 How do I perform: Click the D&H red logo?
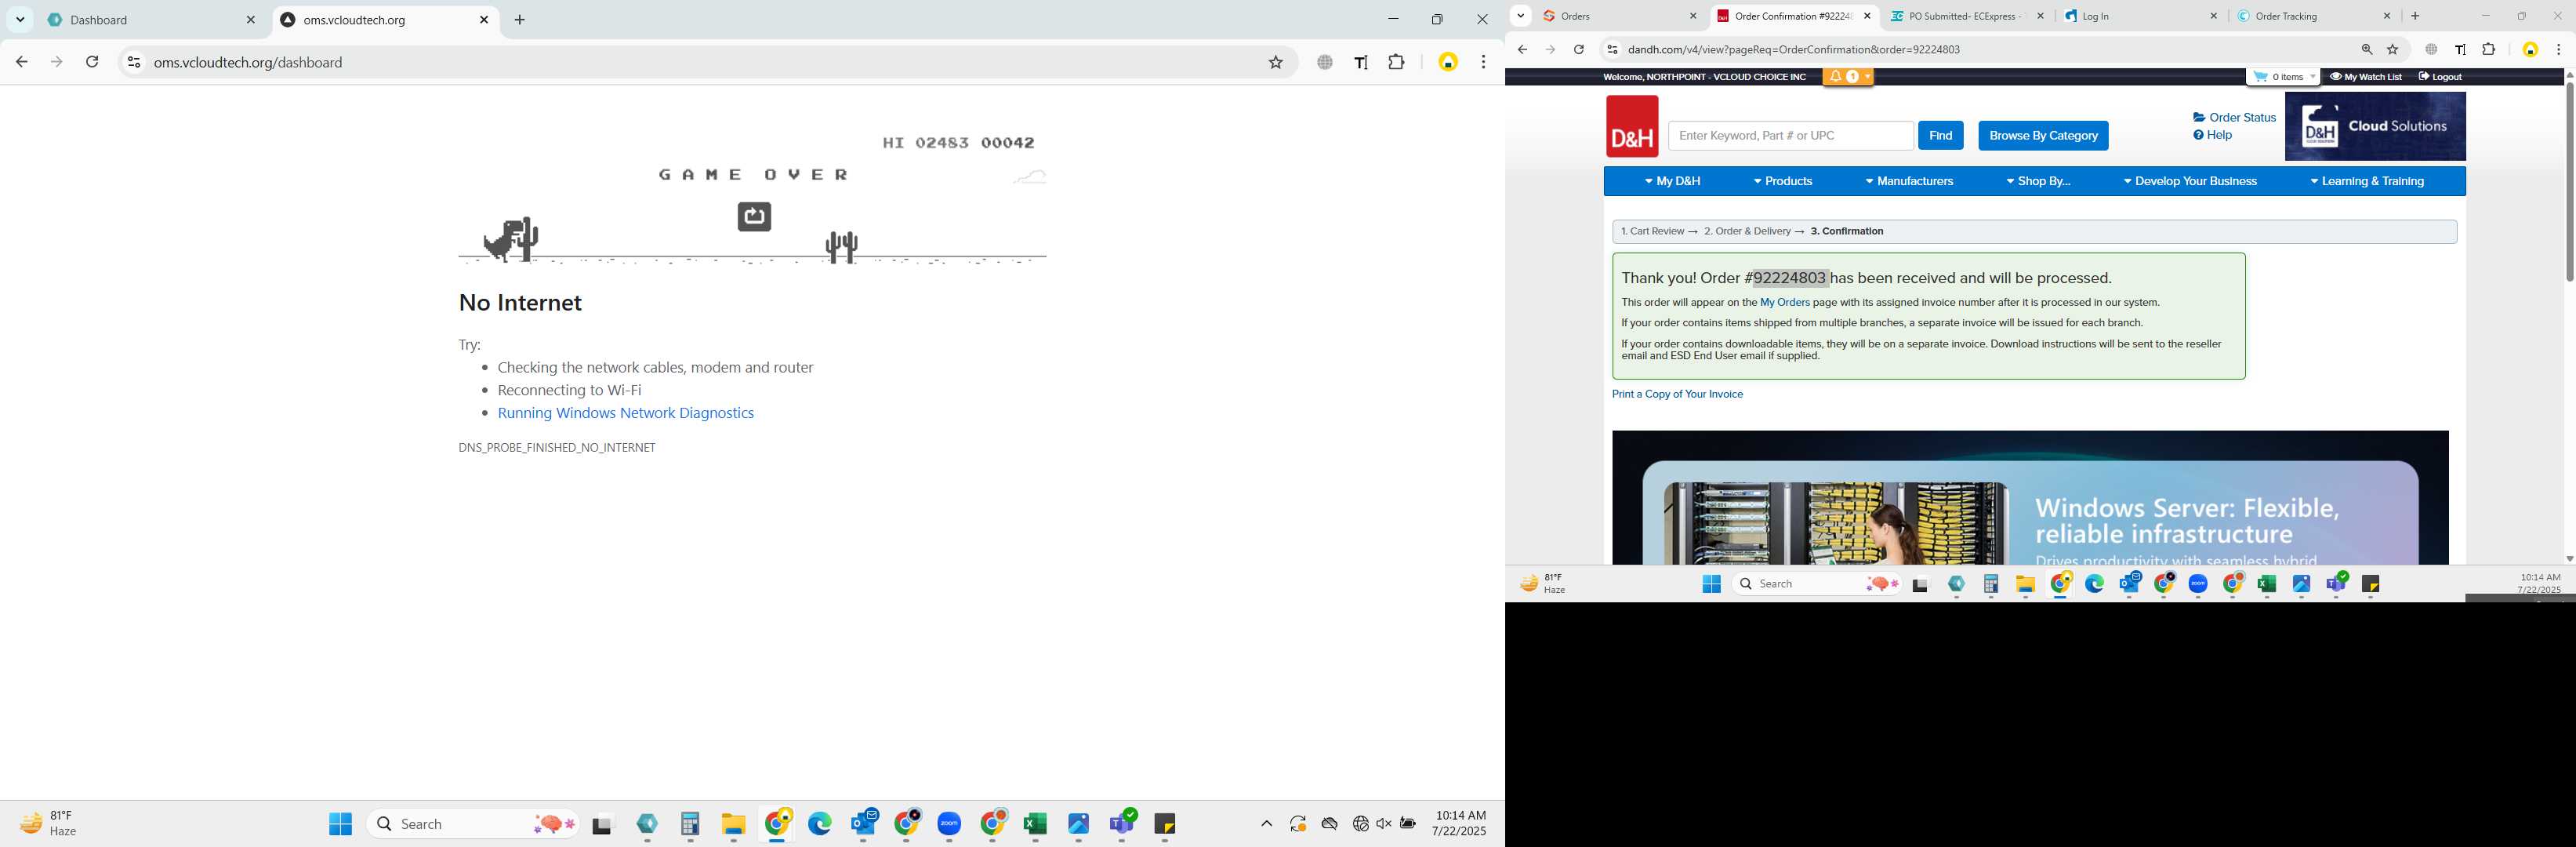point(1632,126)
